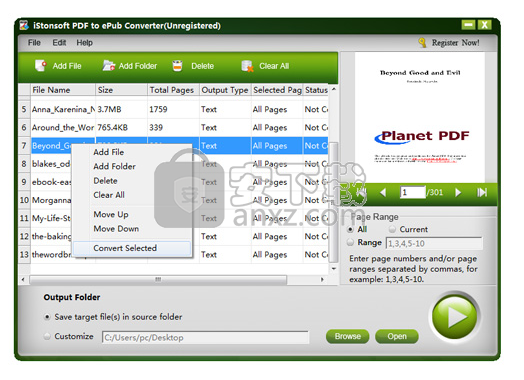Click the File Name column header
Image resolution: width=524 pixels, height=380 pixels.
coord(63,90)
